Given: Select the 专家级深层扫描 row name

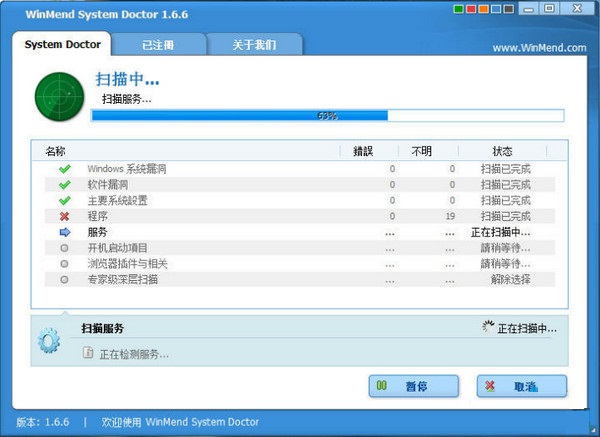Looking at the screenshot, I should [x=122, y=280].
